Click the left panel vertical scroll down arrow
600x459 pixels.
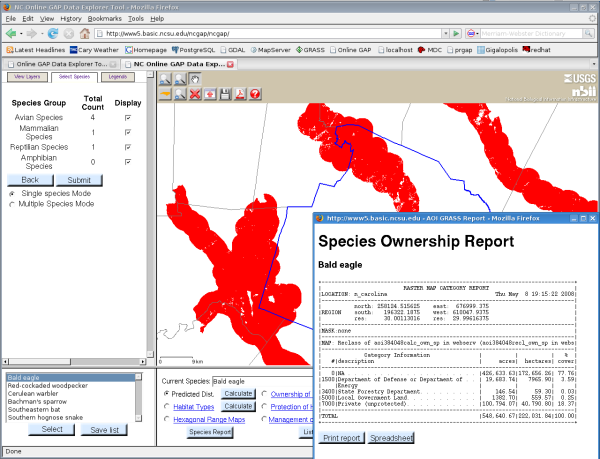pos(150,354)
